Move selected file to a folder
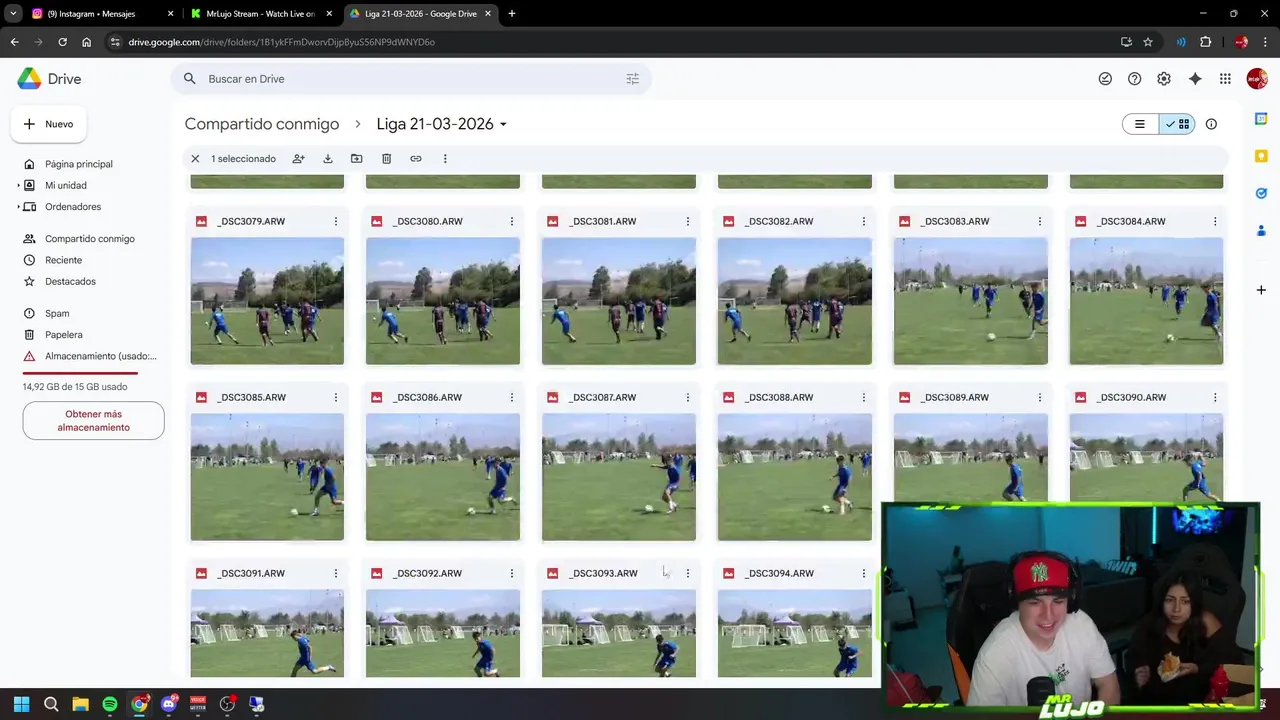The image size is (1280, 720). (356, 159)
